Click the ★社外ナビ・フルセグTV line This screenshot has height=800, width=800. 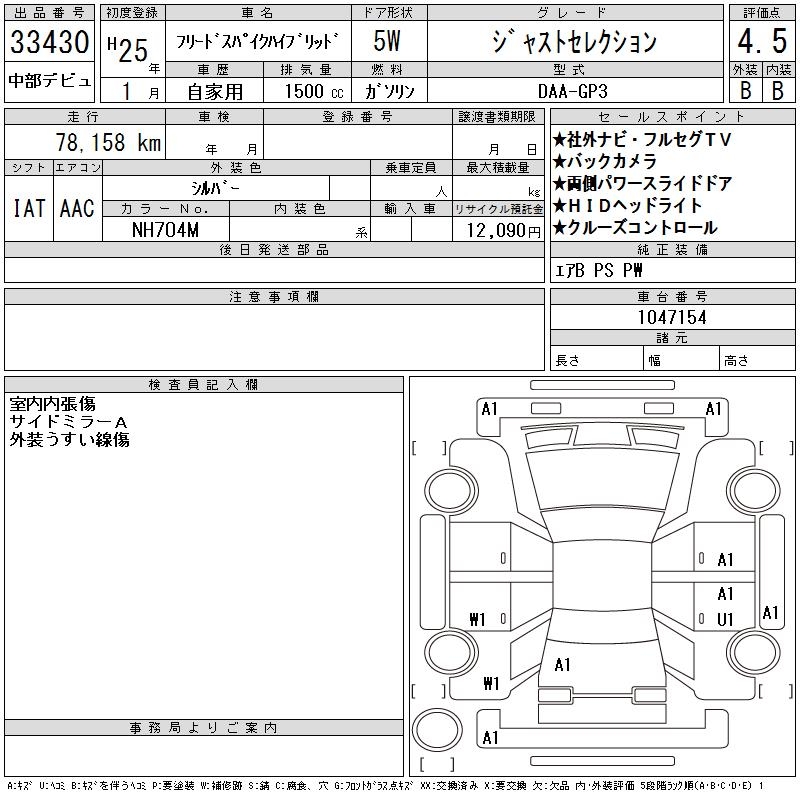642,139
